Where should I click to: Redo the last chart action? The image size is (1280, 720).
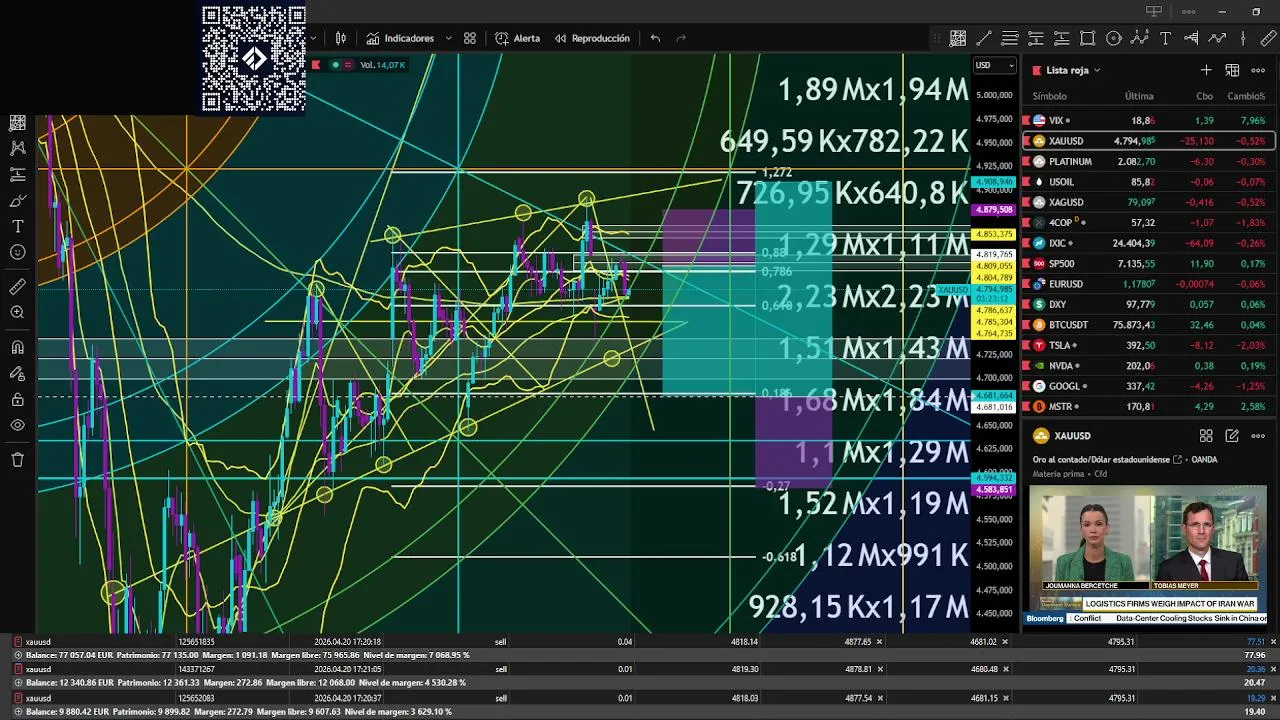point(681,38)
